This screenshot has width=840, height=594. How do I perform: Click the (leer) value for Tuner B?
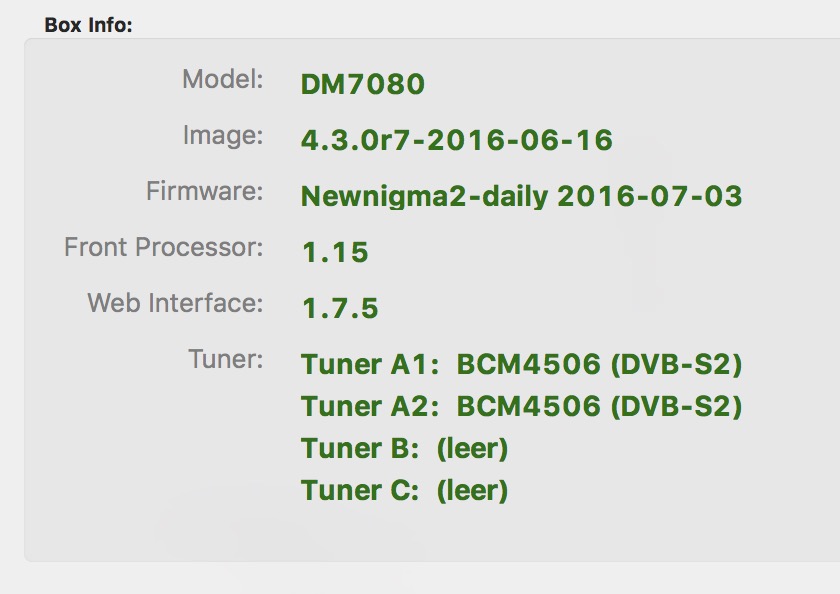coord(472,449)
